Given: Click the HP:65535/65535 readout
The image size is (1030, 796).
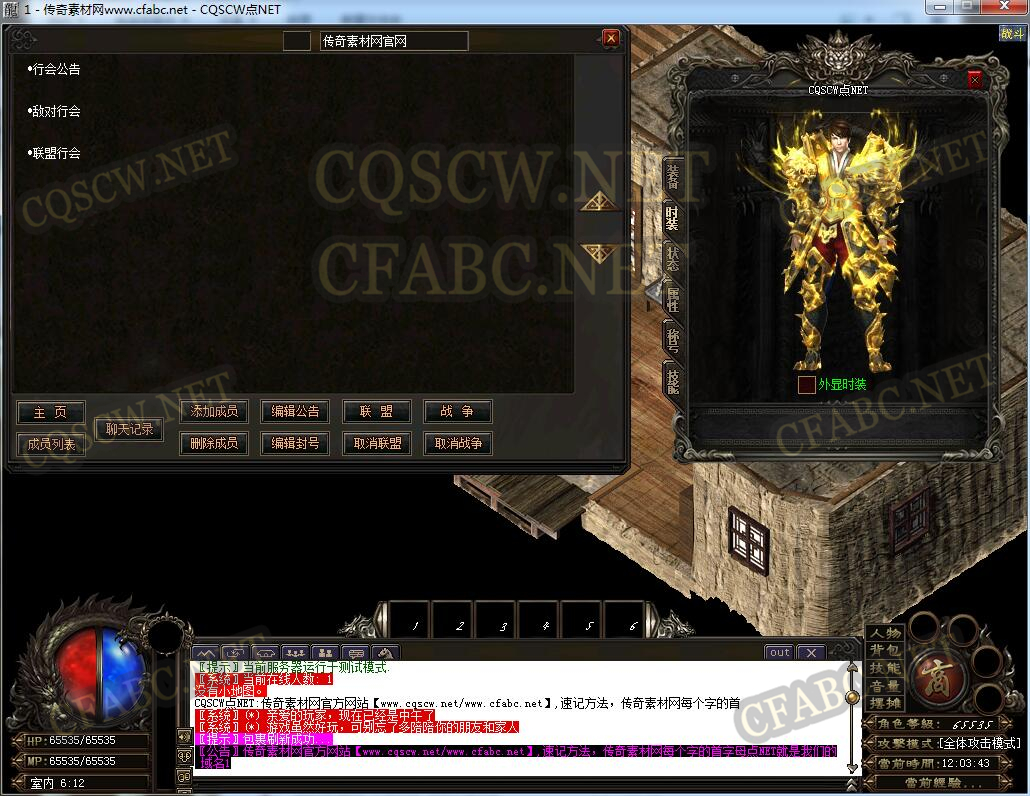Looking at the screenshot, I should [x=71, y=740].
